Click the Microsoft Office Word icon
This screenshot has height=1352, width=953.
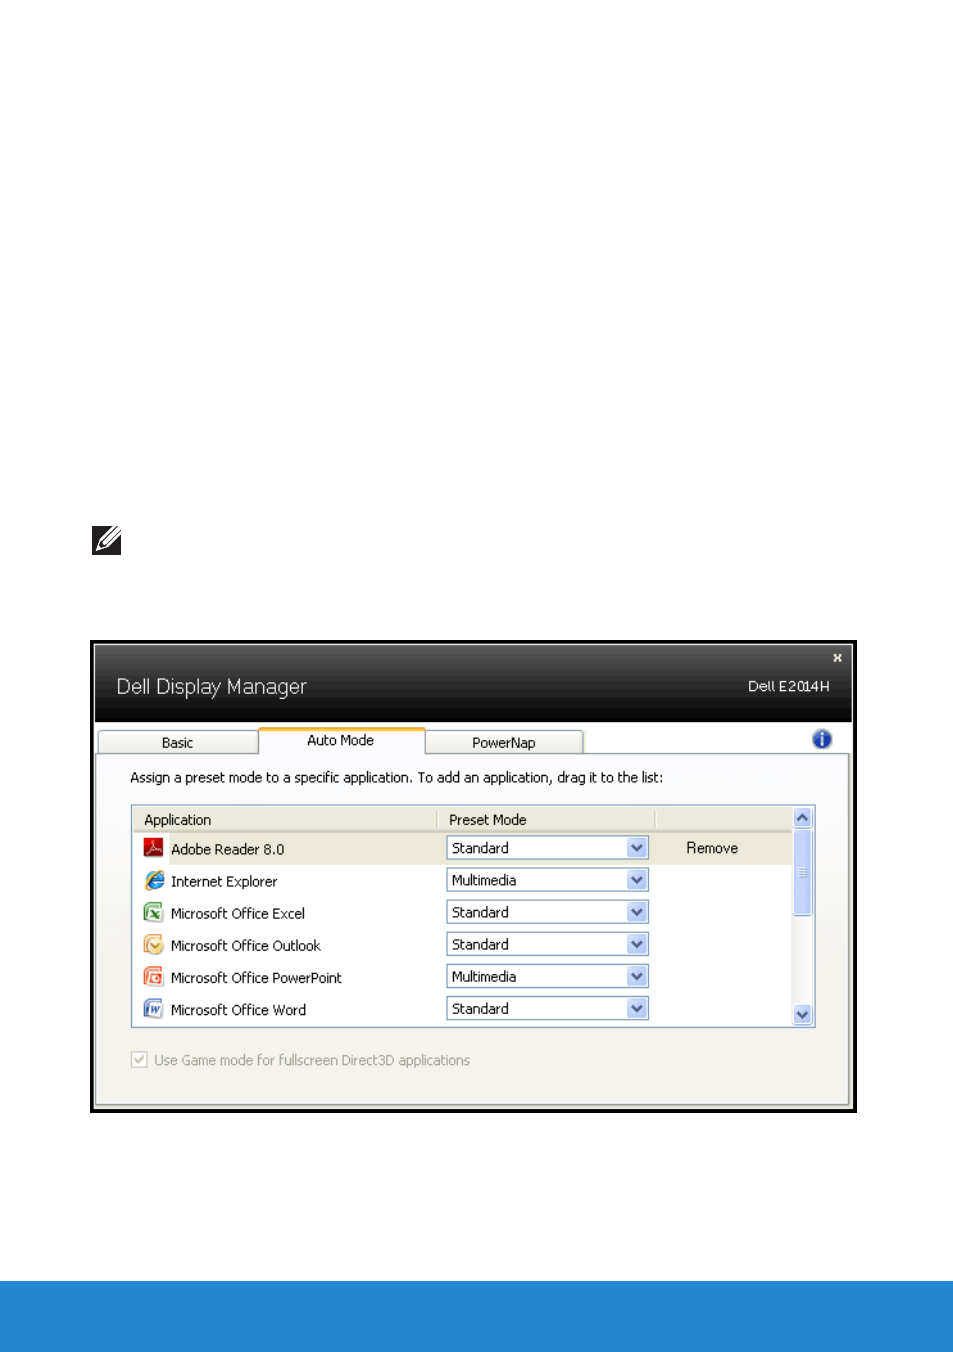(x=153, y=1008)
